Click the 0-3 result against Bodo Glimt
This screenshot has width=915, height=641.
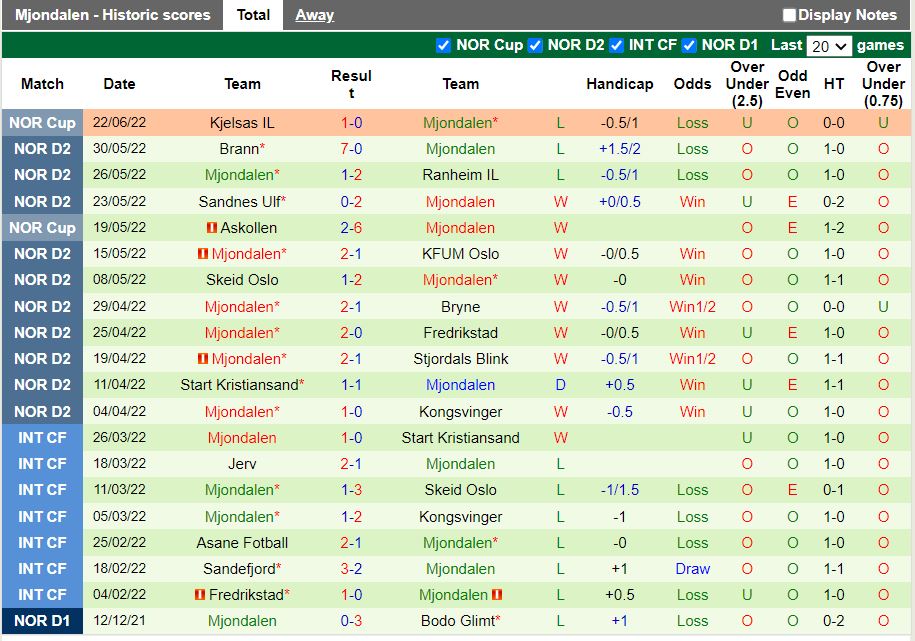[351, 621]
